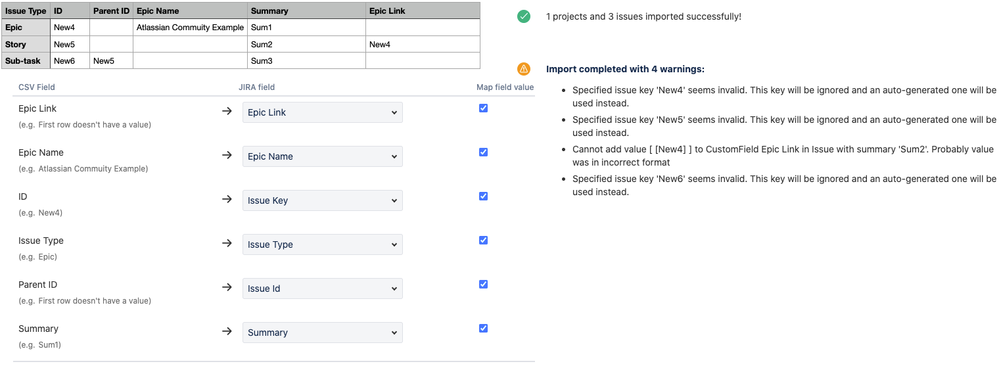
Task: Disable Map field value for Parent ID
Action: [x=483, y=284]
